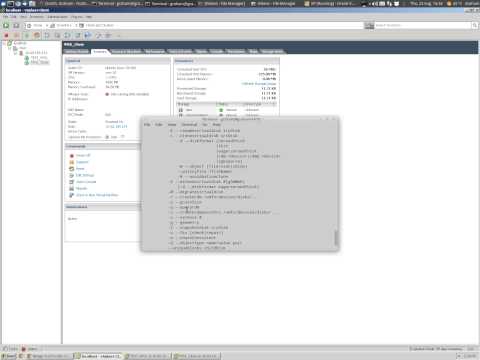The image size is (480, 360).
Task: Click the magnifier search icon
Action: tap(474, 25)
